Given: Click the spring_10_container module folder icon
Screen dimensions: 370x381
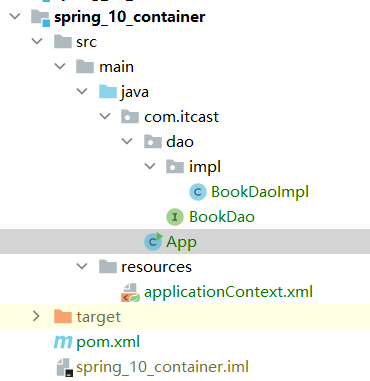Looking at the screenshot, I should pos(40,17).
